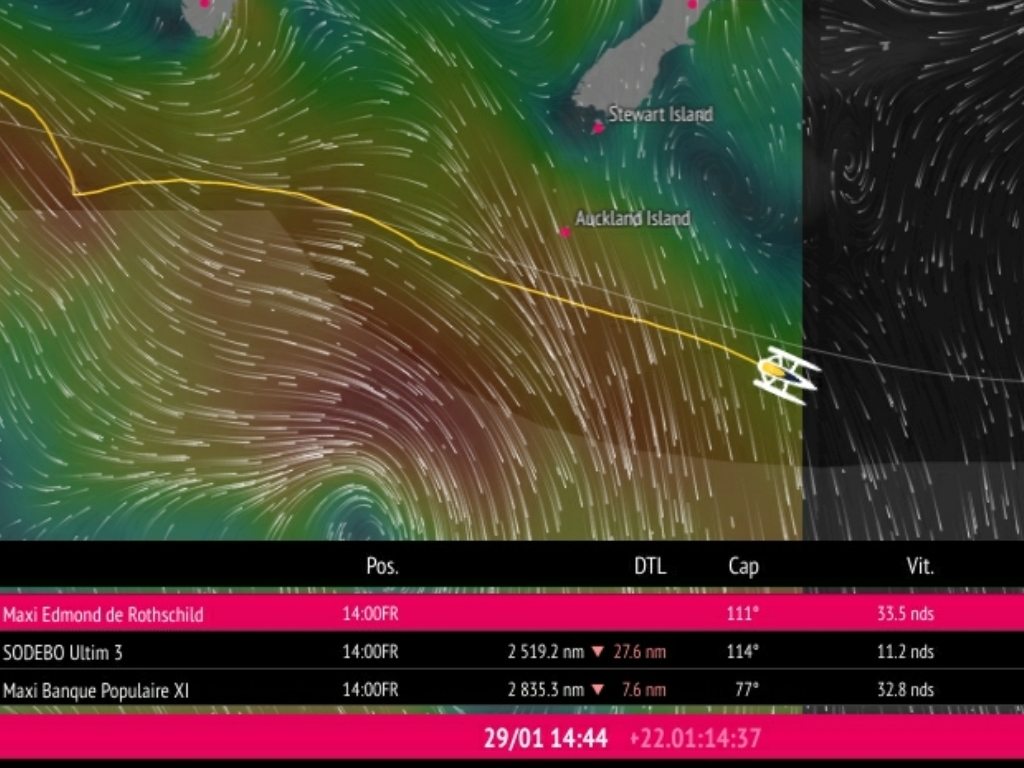Click the 77° heading value
Viewport: 1024px width, 768px height.
747,690
